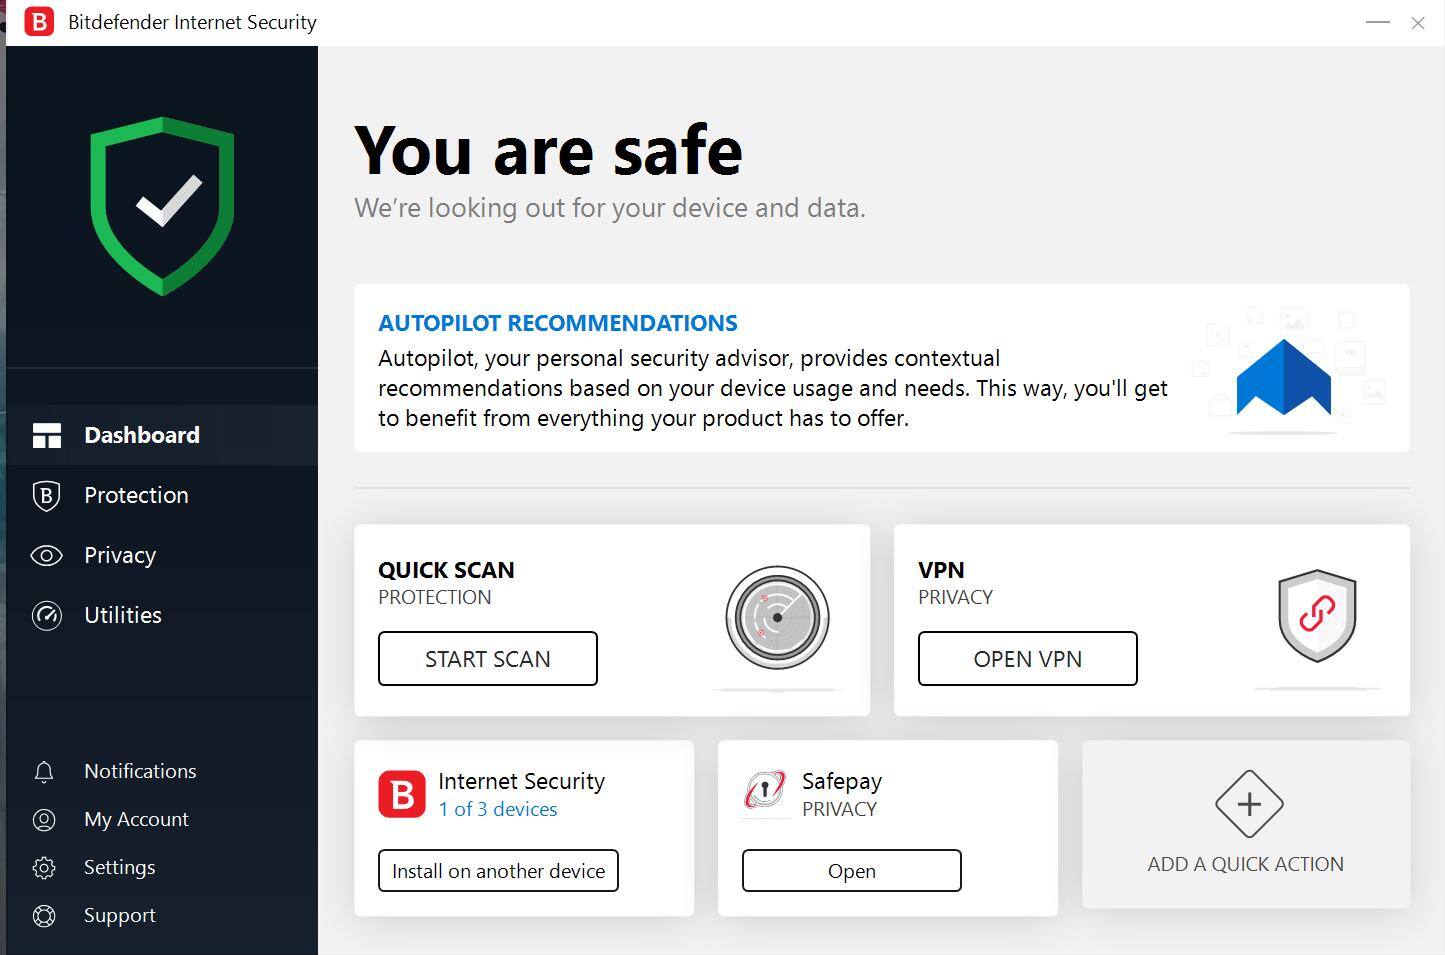This screenshot has height=955, width=1445.
Task: Click the Safepay logo icon
Action: pyautogui.click(x=765, y=791)
